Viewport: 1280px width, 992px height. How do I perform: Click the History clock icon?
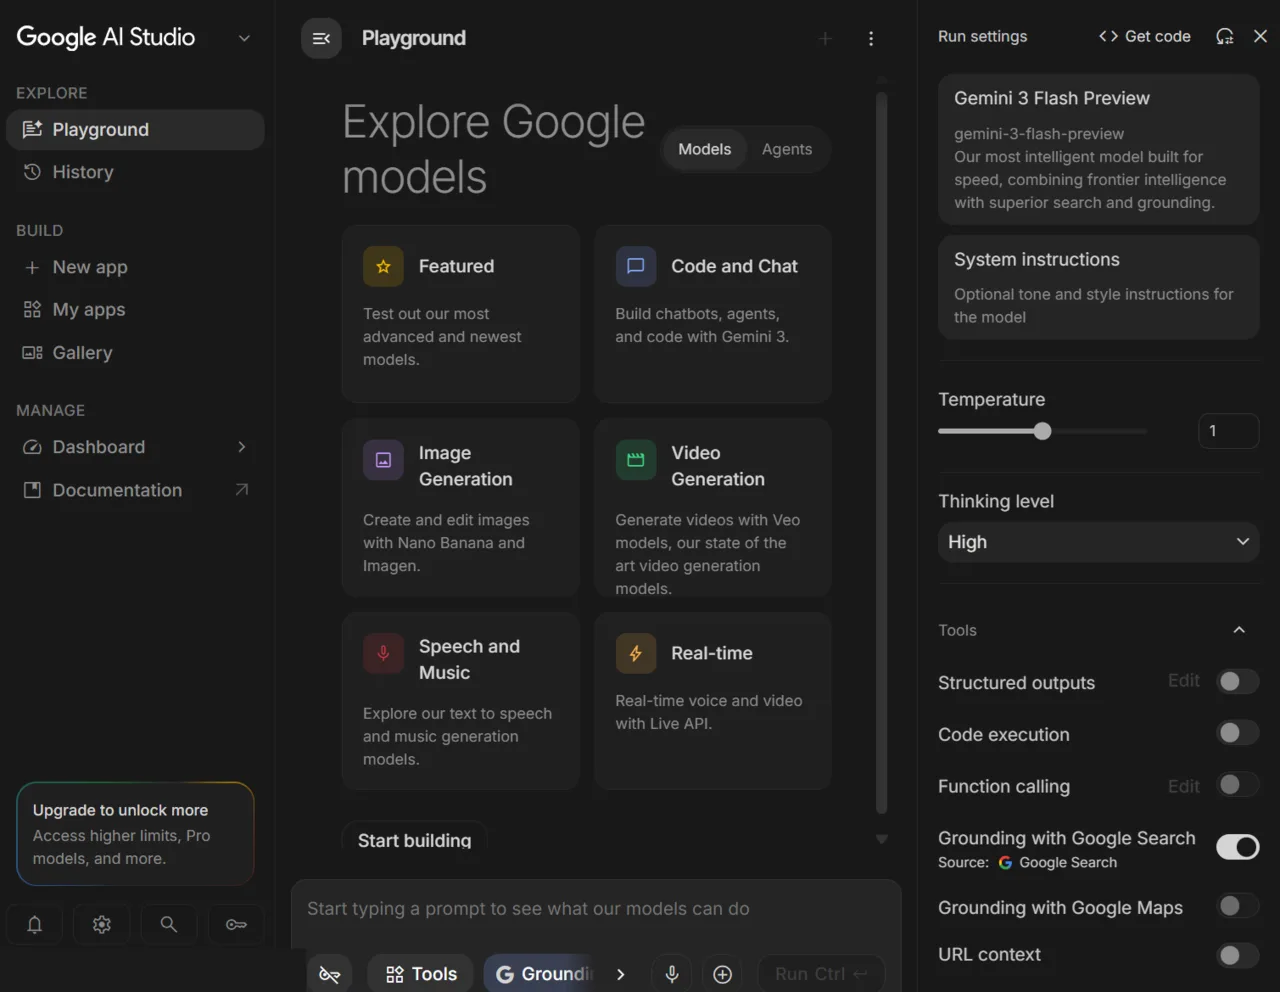pos(32,172)
